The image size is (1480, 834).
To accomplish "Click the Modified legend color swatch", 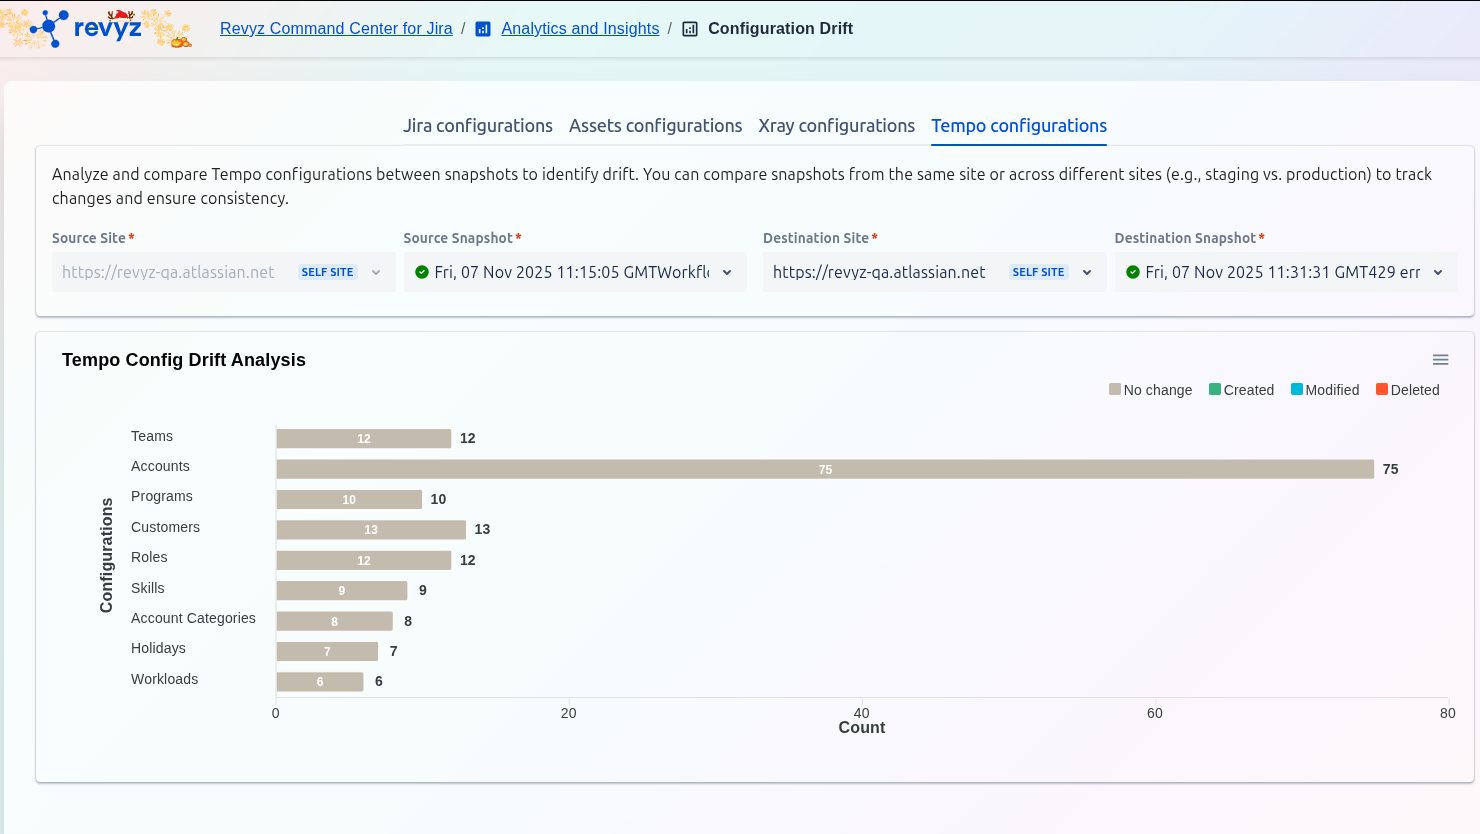I will (1297, 390).
